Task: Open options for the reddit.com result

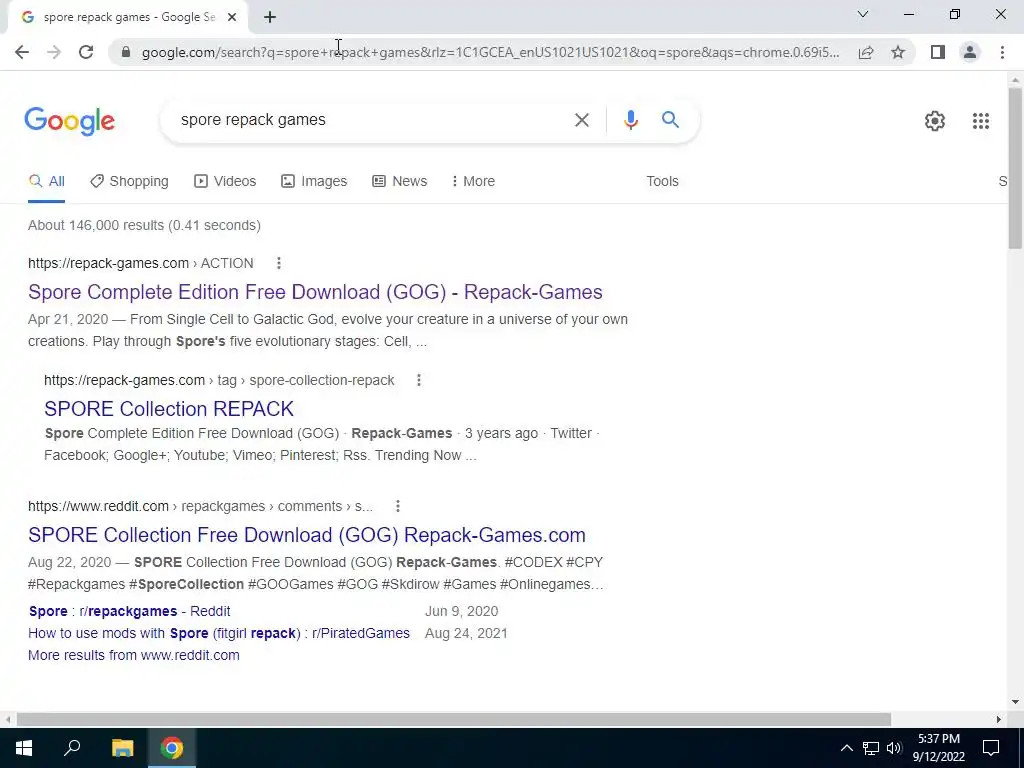Action: click(x=398, y=506)
